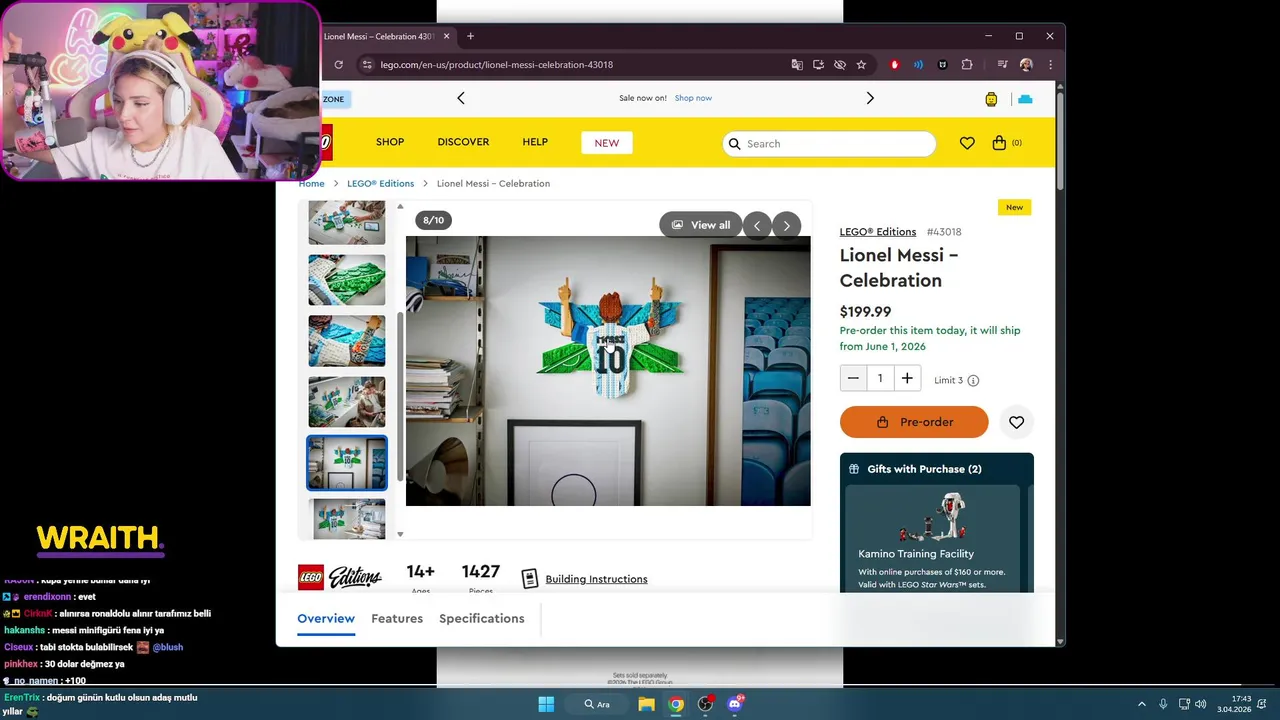Switch to the Features tab
The image size is (1280, 720).
(x=397, y=618)
